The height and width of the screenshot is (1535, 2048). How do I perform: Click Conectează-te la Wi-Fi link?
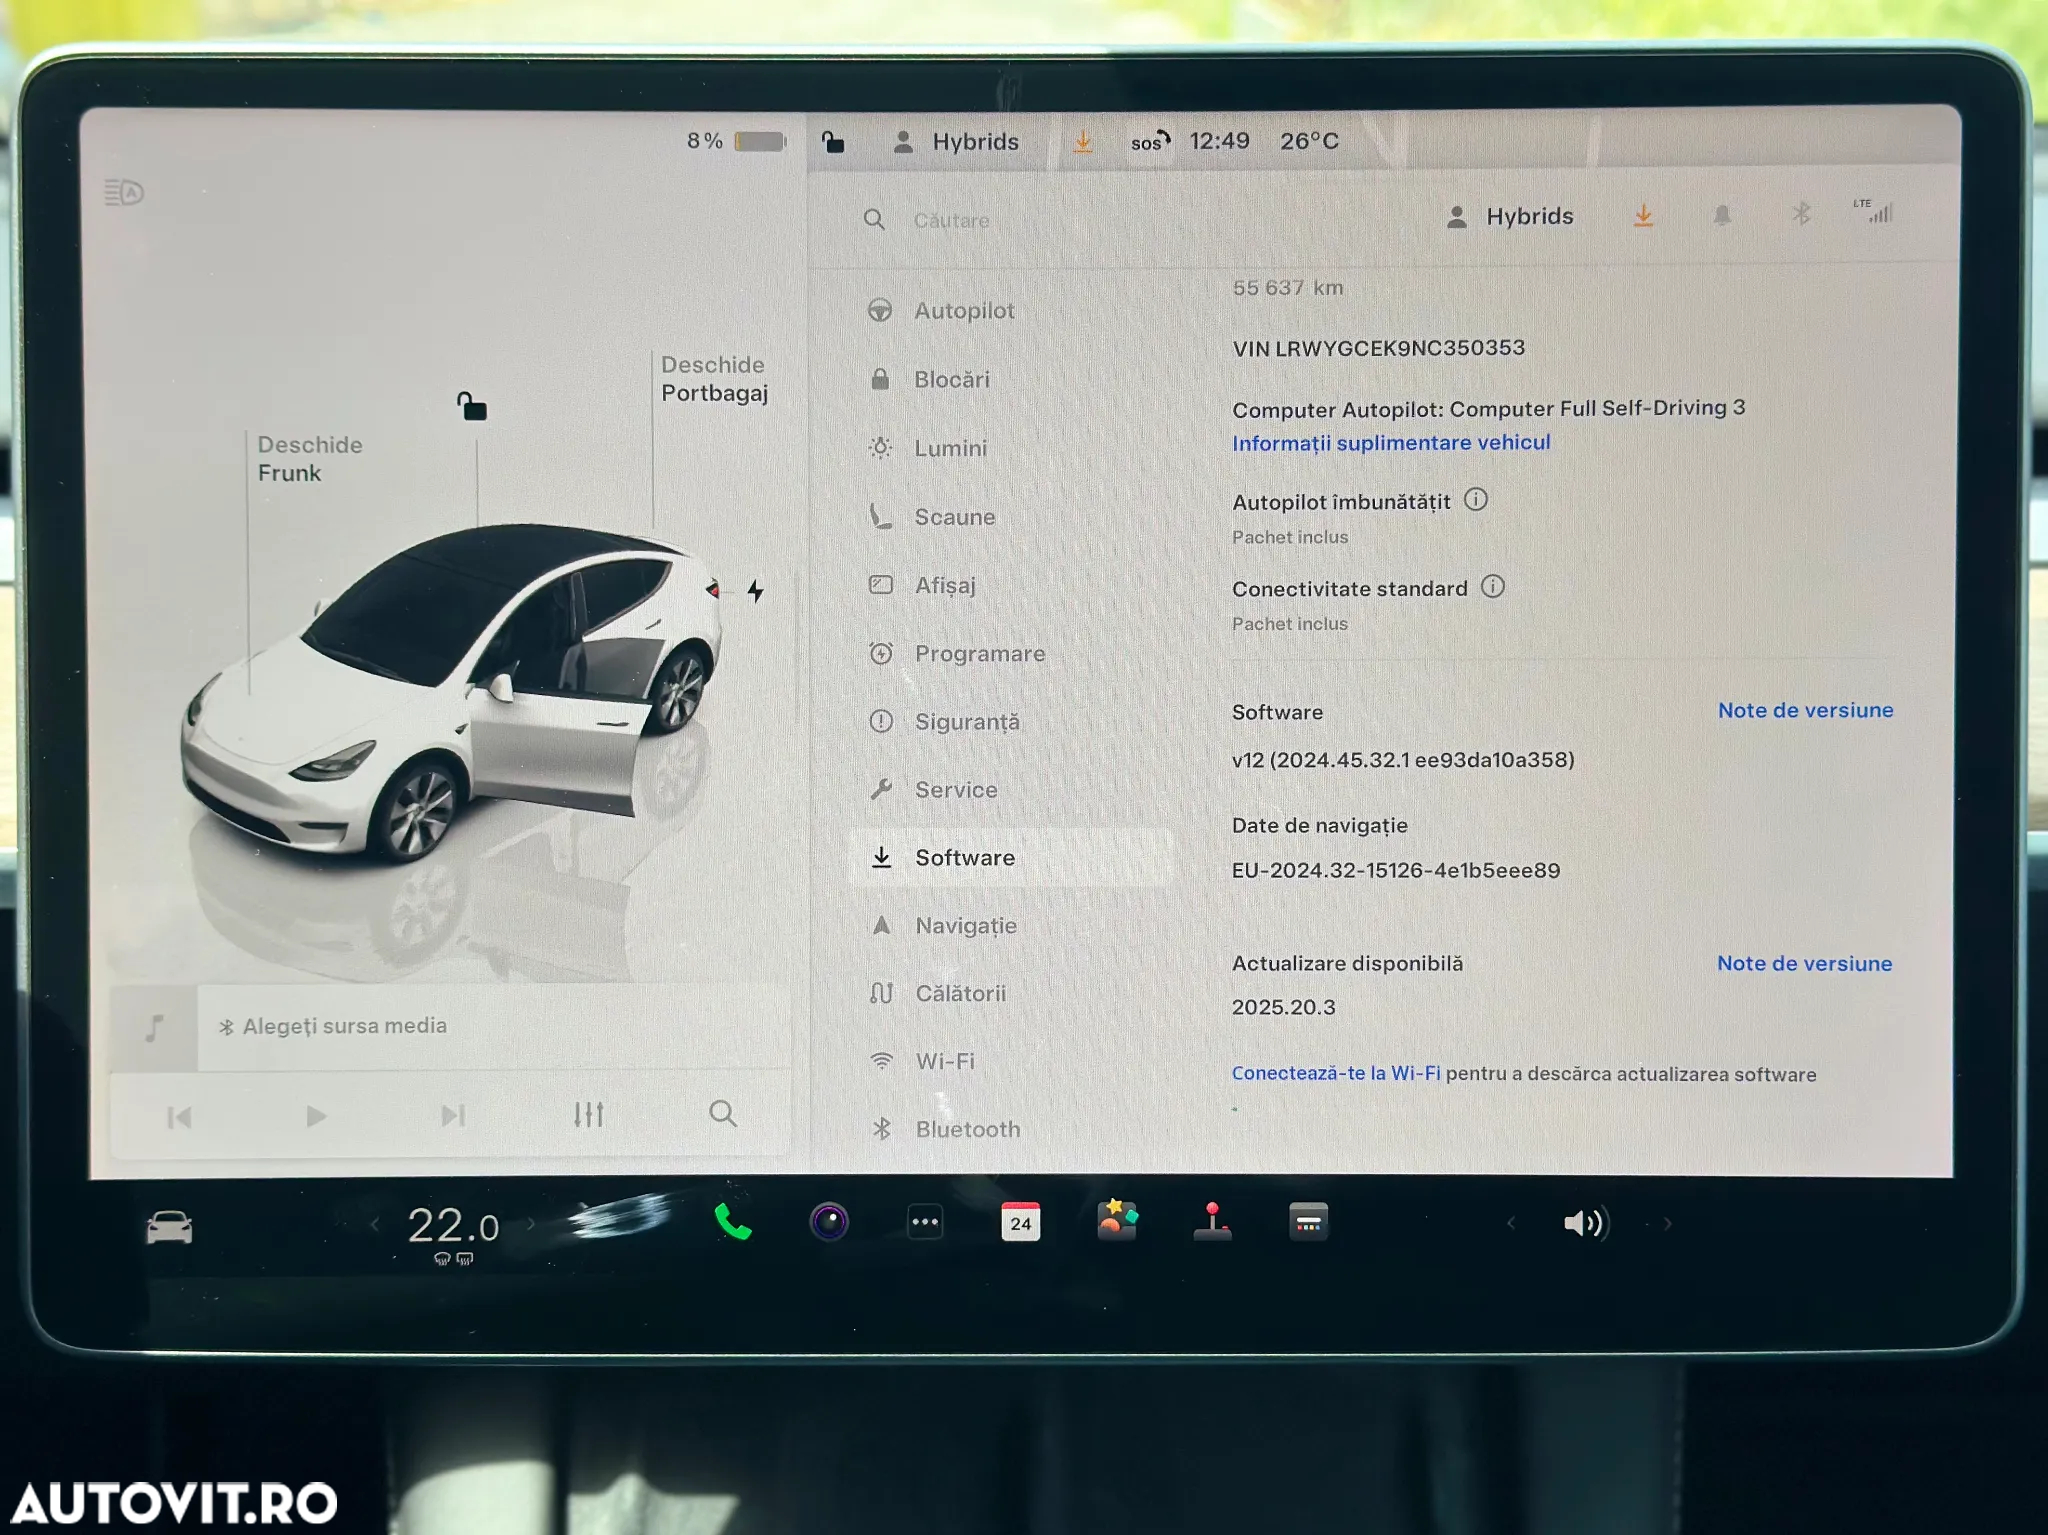click(x=1336, y=1073)
